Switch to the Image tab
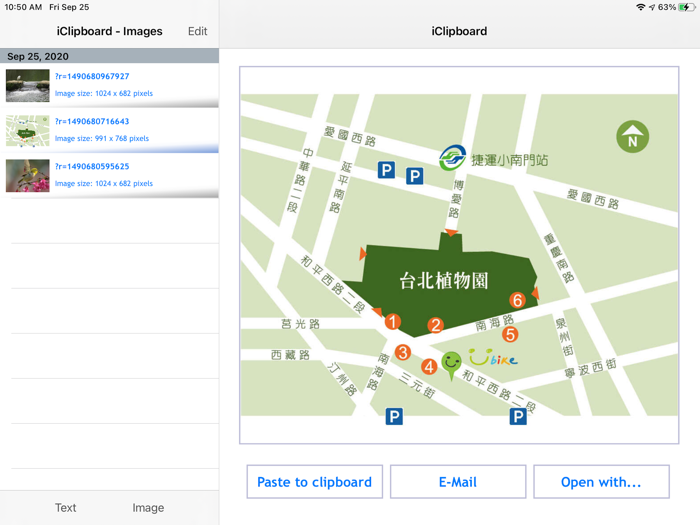The image size is (700, 525). [x=148, y=508]
